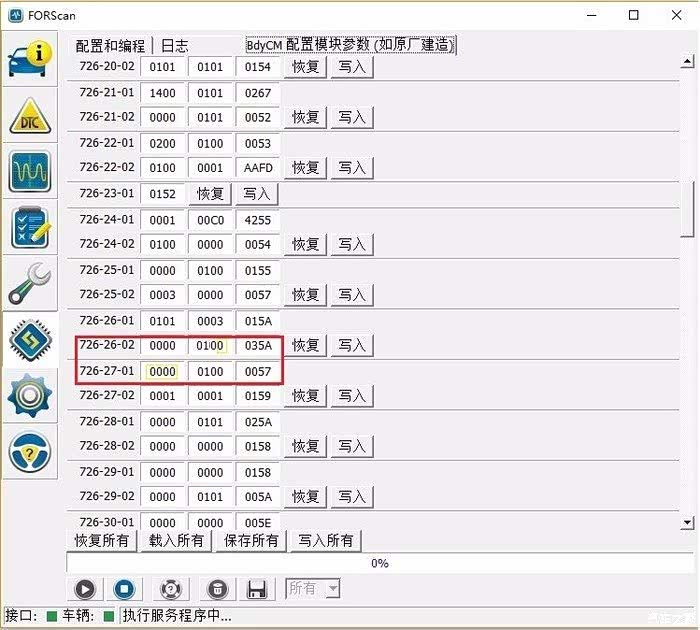This screenshot has height=630, width=700.
Task: Click the trash clear icon
Action: [217, 589]
